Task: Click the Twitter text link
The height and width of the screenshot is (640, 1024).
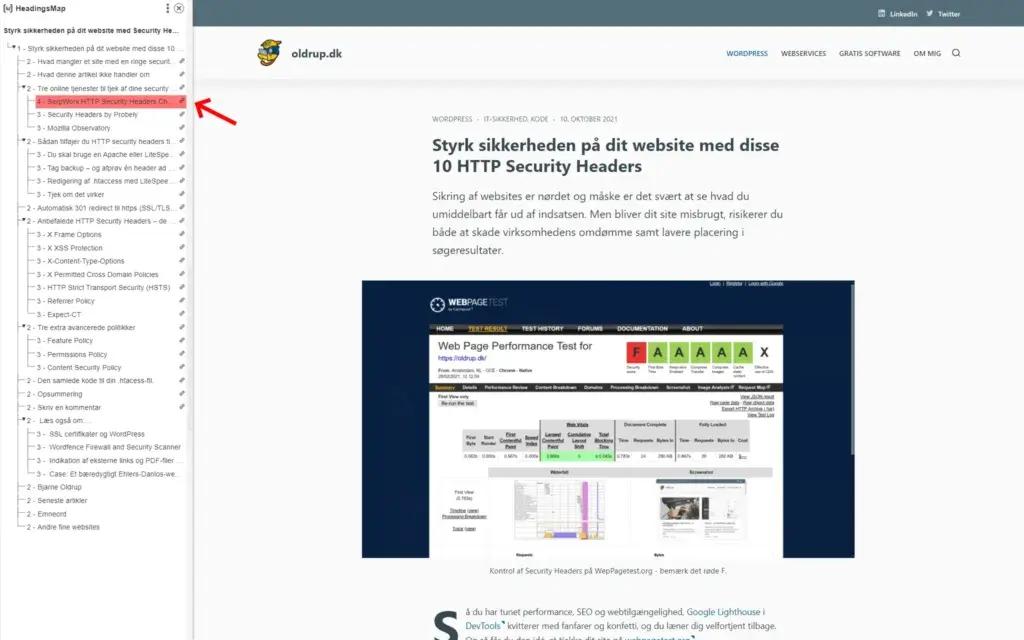Action: (949, 14)
